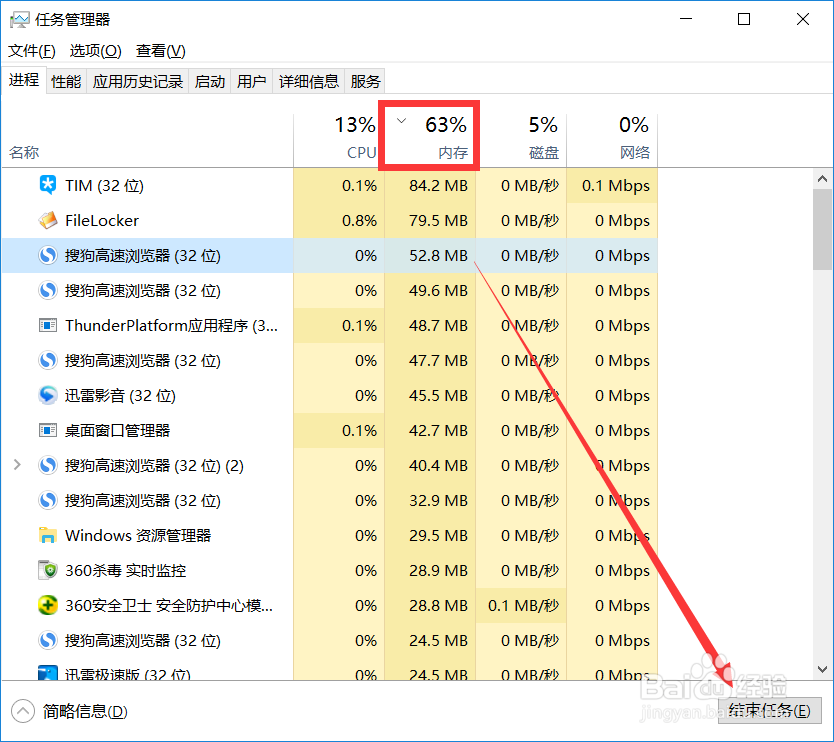Image resolution: width=834 pixels, height=742 pixels.
Task: Switch to the 启动 tab
Action: point(210,81)
